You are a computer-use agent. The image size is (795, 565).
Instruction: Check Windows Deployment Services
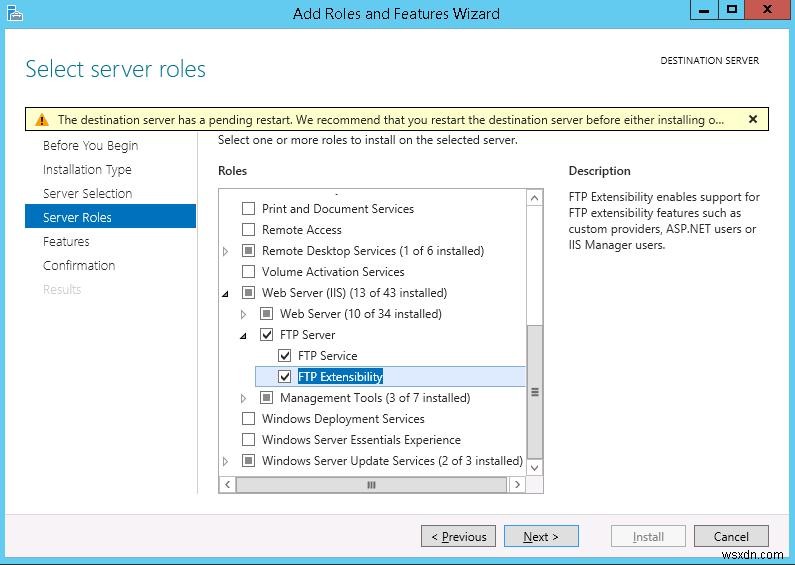pos(248,418)
